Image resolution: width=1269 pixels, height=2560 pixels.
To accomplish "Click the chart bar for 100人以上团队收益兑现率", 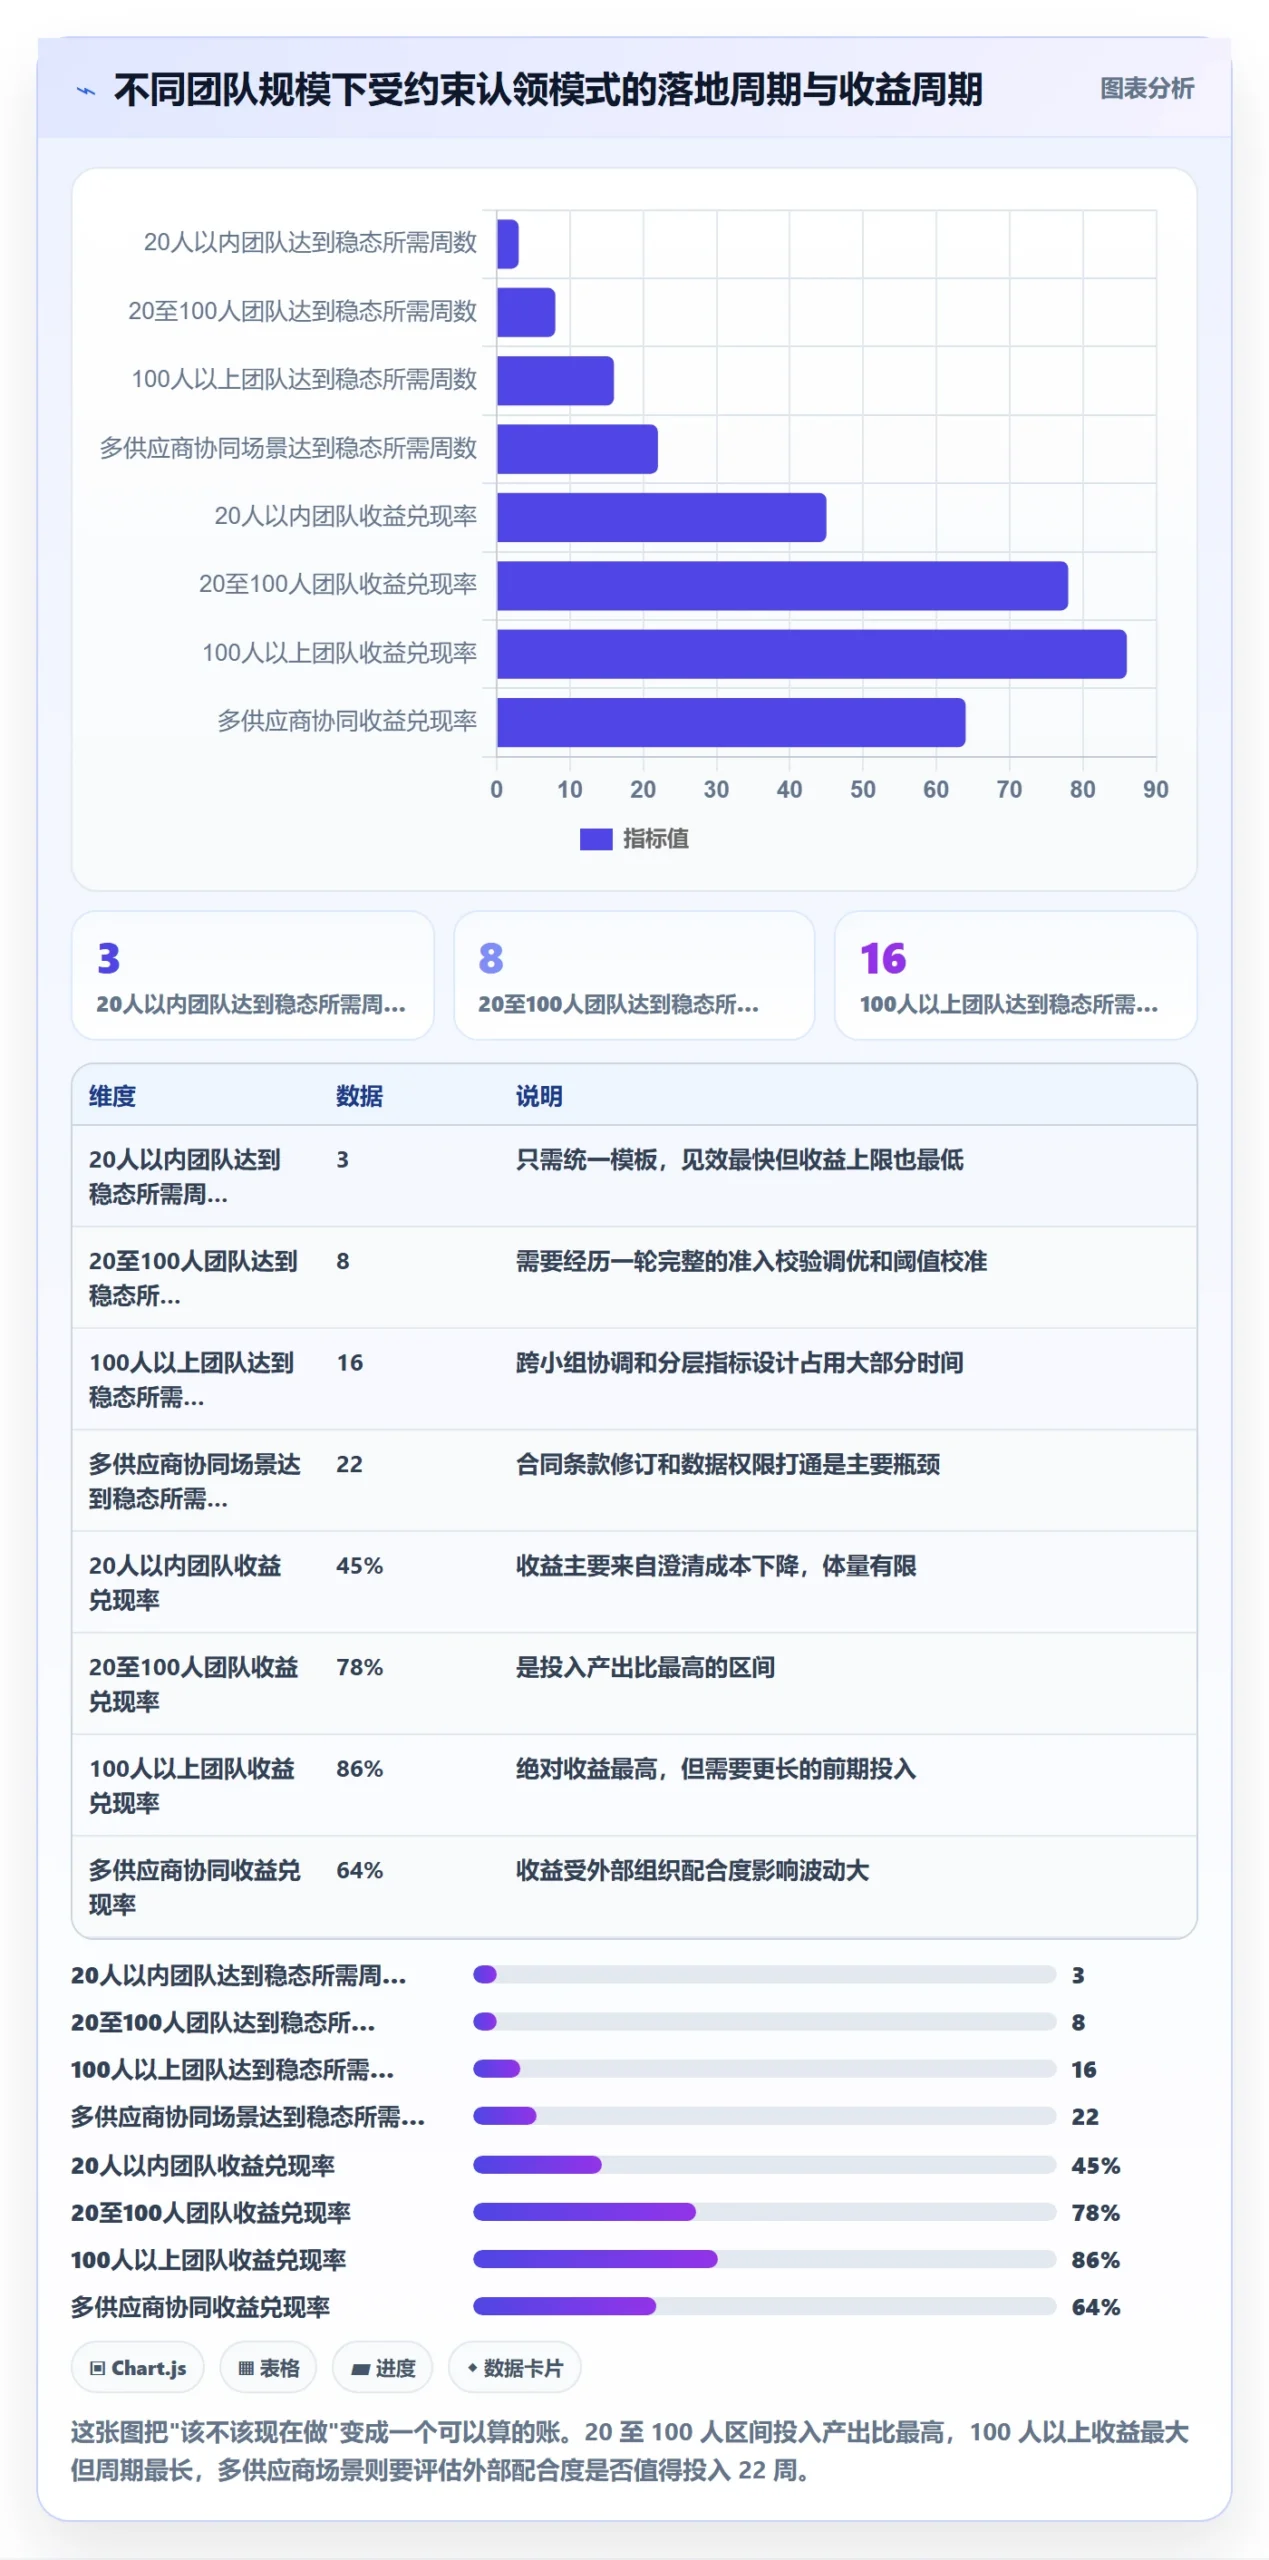I will point(811,654).
